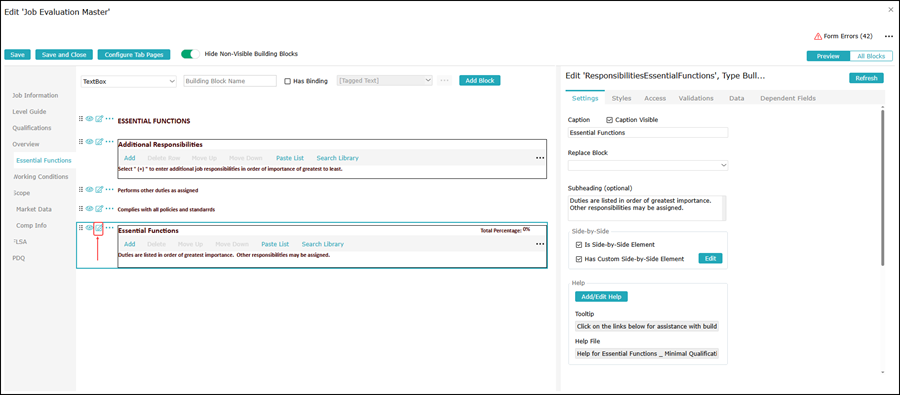Screen dimensions: 900x395
Task: Click the Building Block Name input
Action: pyautogui.click(x=230, y=82)
